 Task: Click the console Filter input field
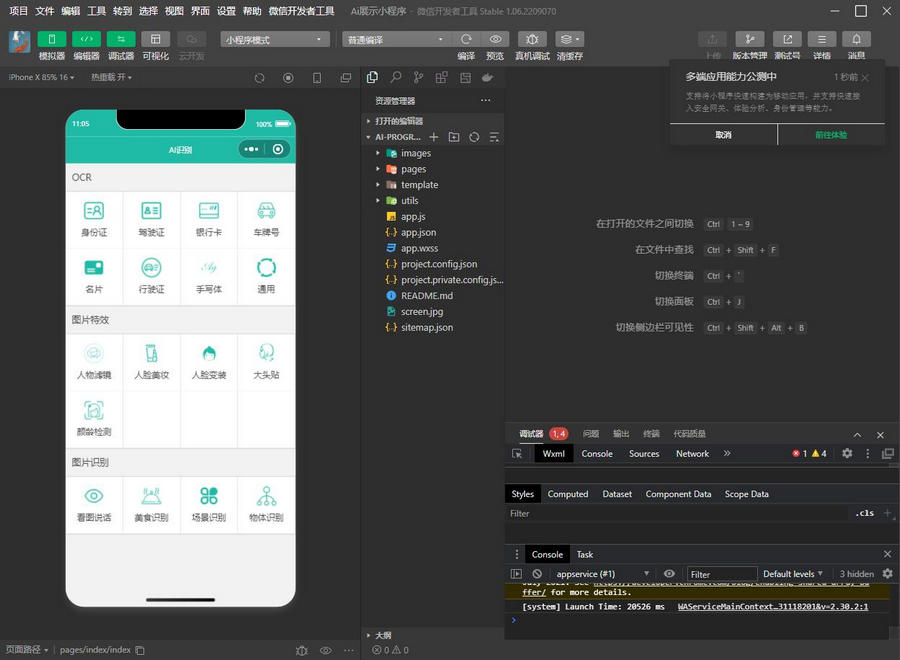pos(720,574)
